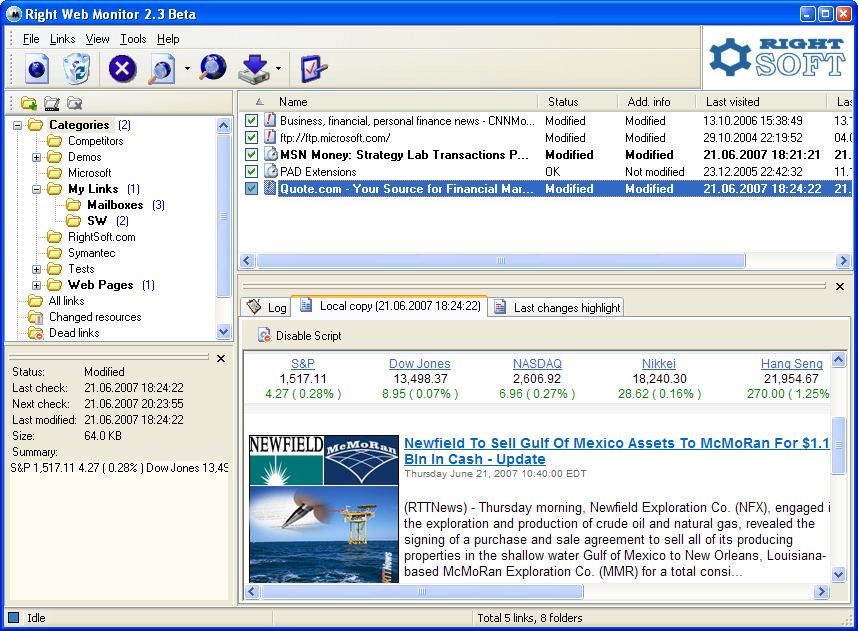Open dropdown arrow next to check page icon

tap(187, 69)
